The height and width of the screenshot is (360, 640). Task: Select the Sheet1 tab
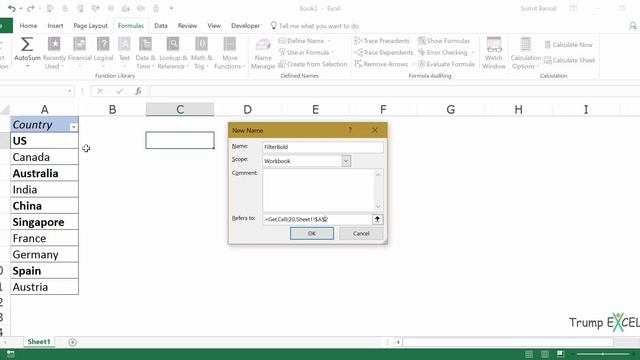tap(39, 342)
